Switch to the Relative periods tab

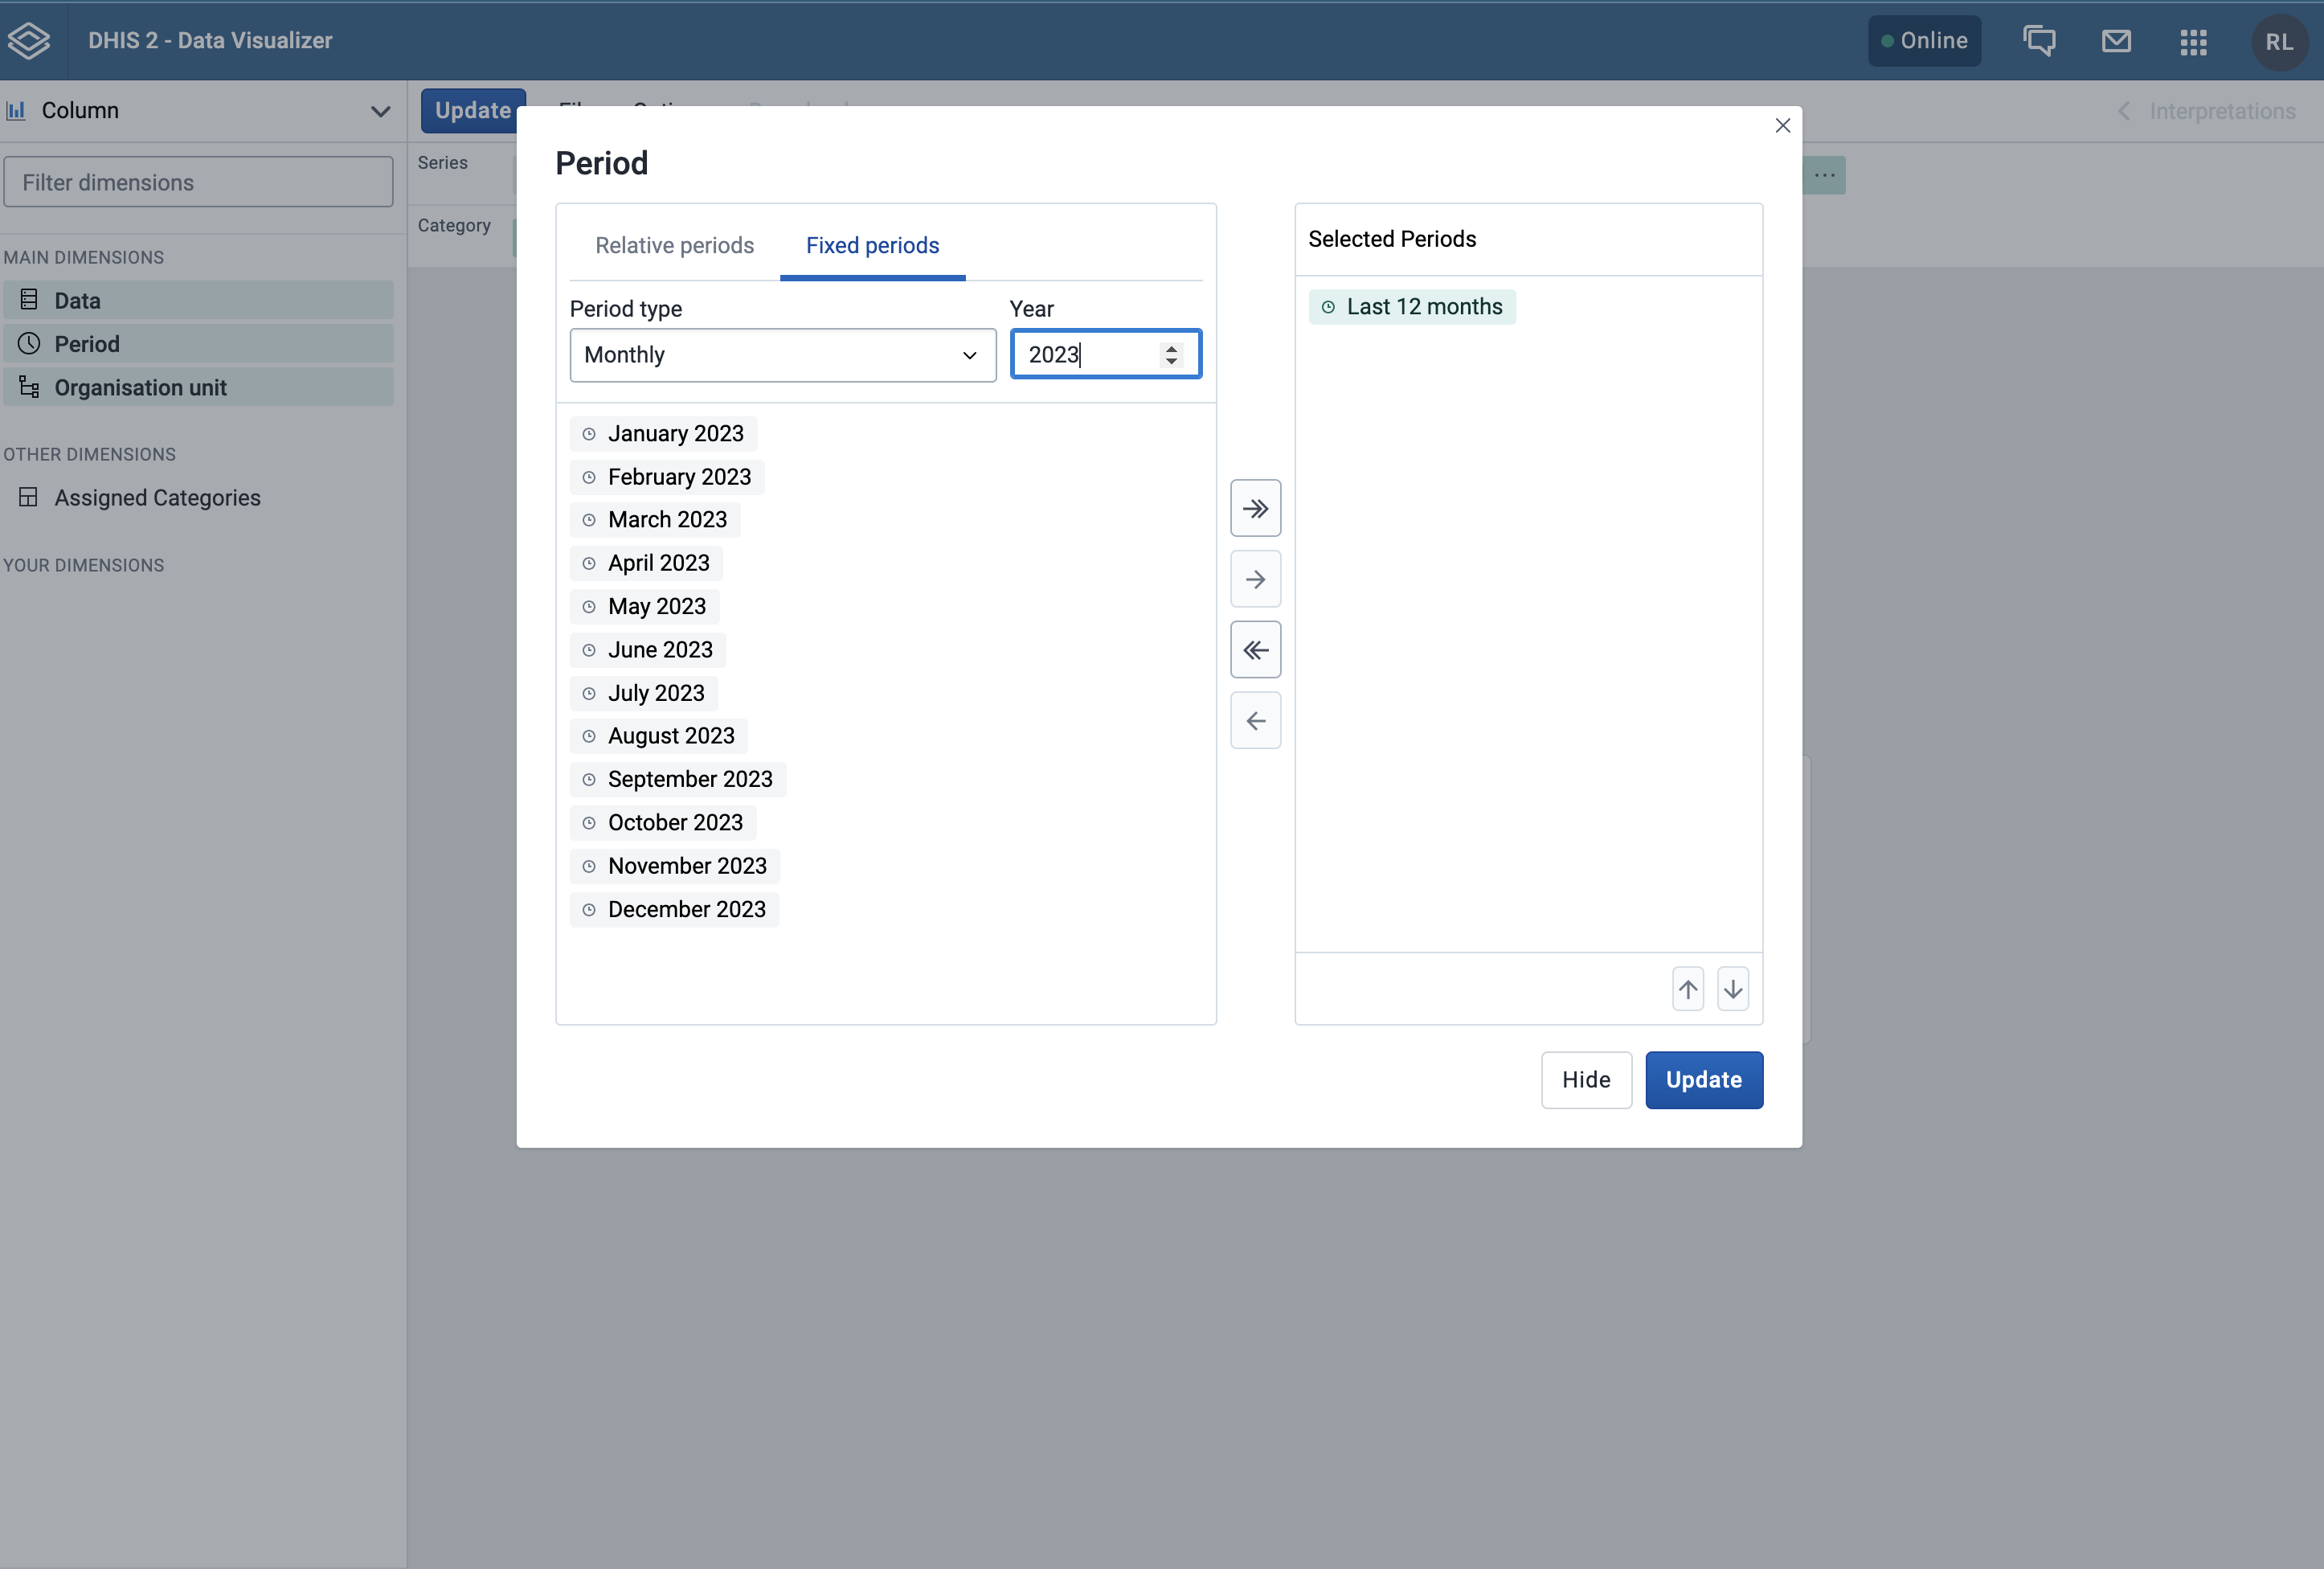click(x=675, y=245)
